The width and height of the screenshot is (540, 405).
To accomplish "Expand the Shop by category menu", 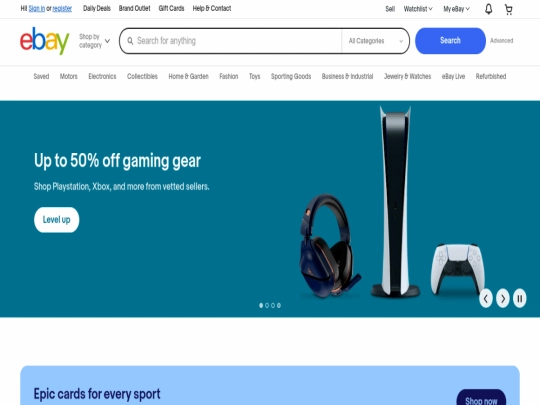I will [94, 41].
